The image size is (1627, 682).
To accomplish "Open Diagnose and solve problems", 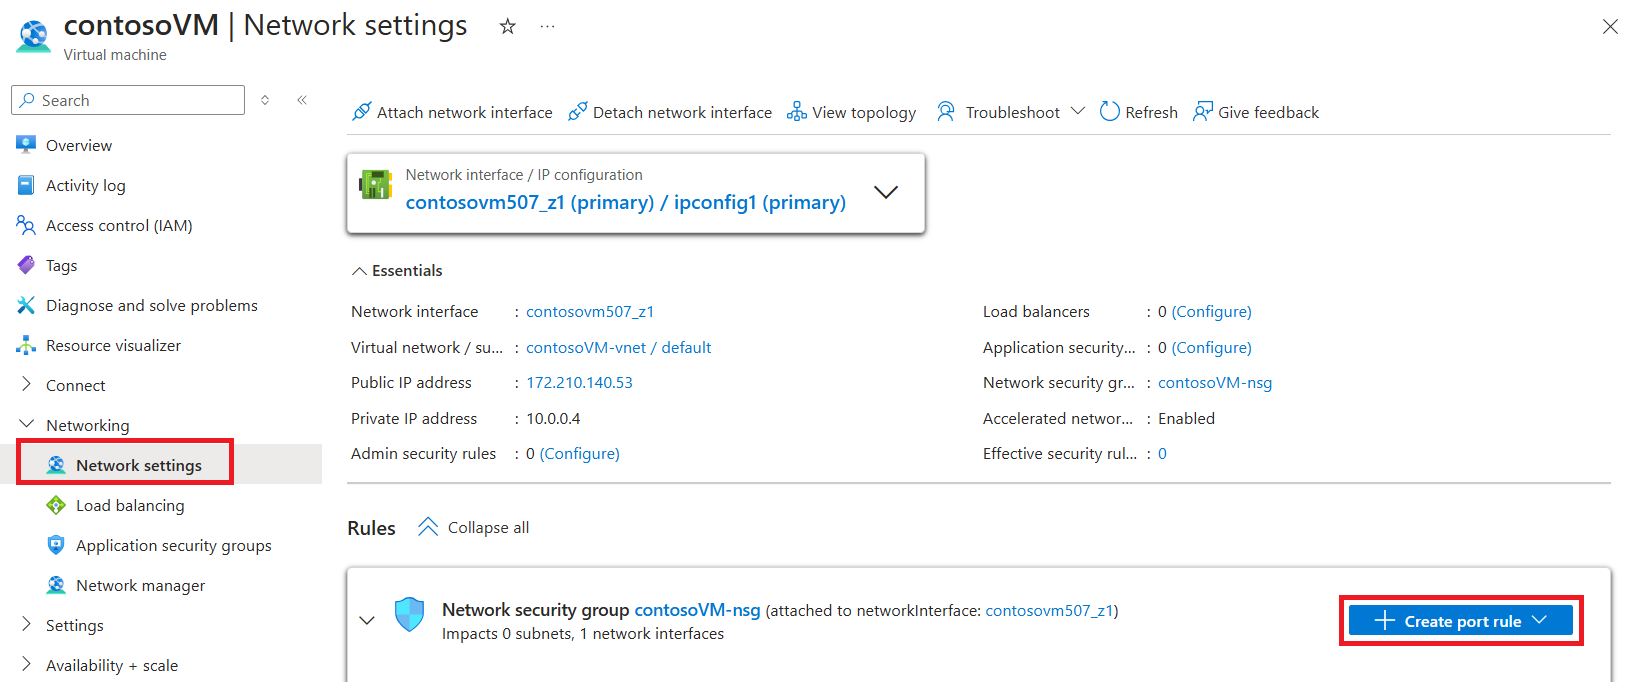I will (x=151, y=305).
